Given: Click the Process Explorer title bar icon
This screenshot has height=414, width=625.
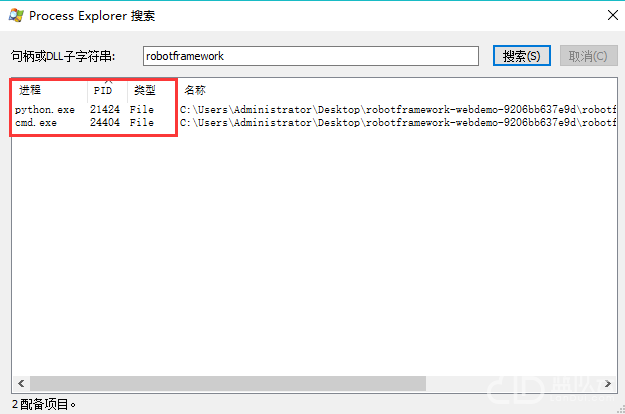Looking at the screenshot, I should tap(16, 16).
